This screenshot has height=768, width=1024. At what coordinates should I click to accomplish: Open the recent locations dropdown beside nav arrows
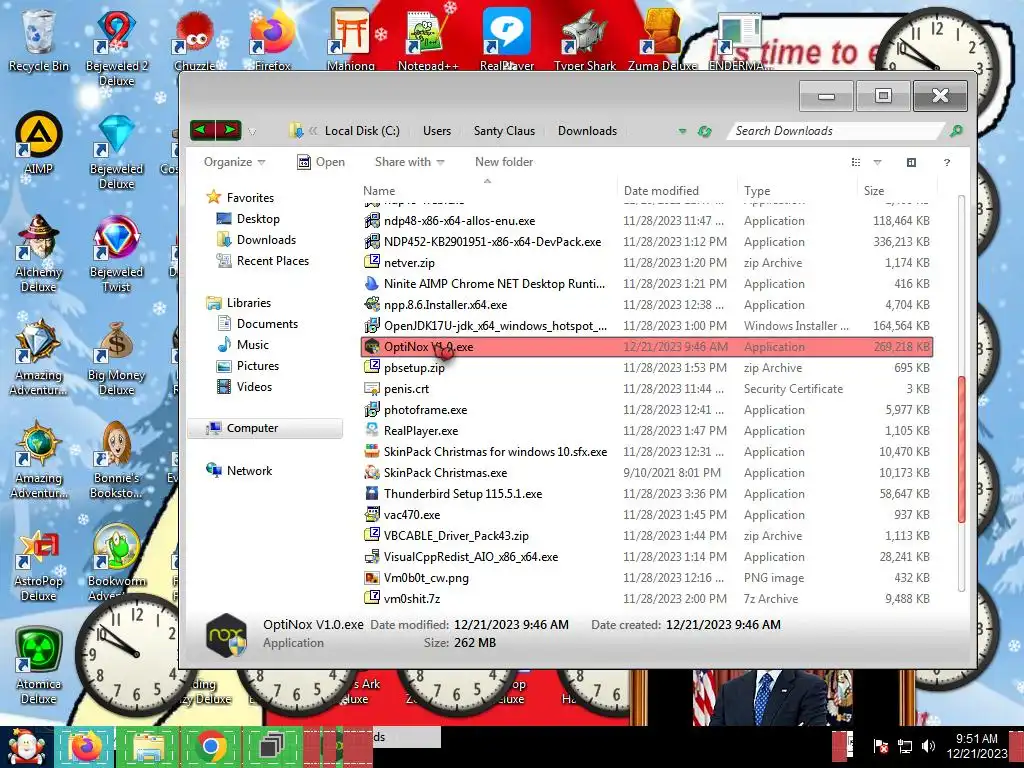(x=252, y=132)
